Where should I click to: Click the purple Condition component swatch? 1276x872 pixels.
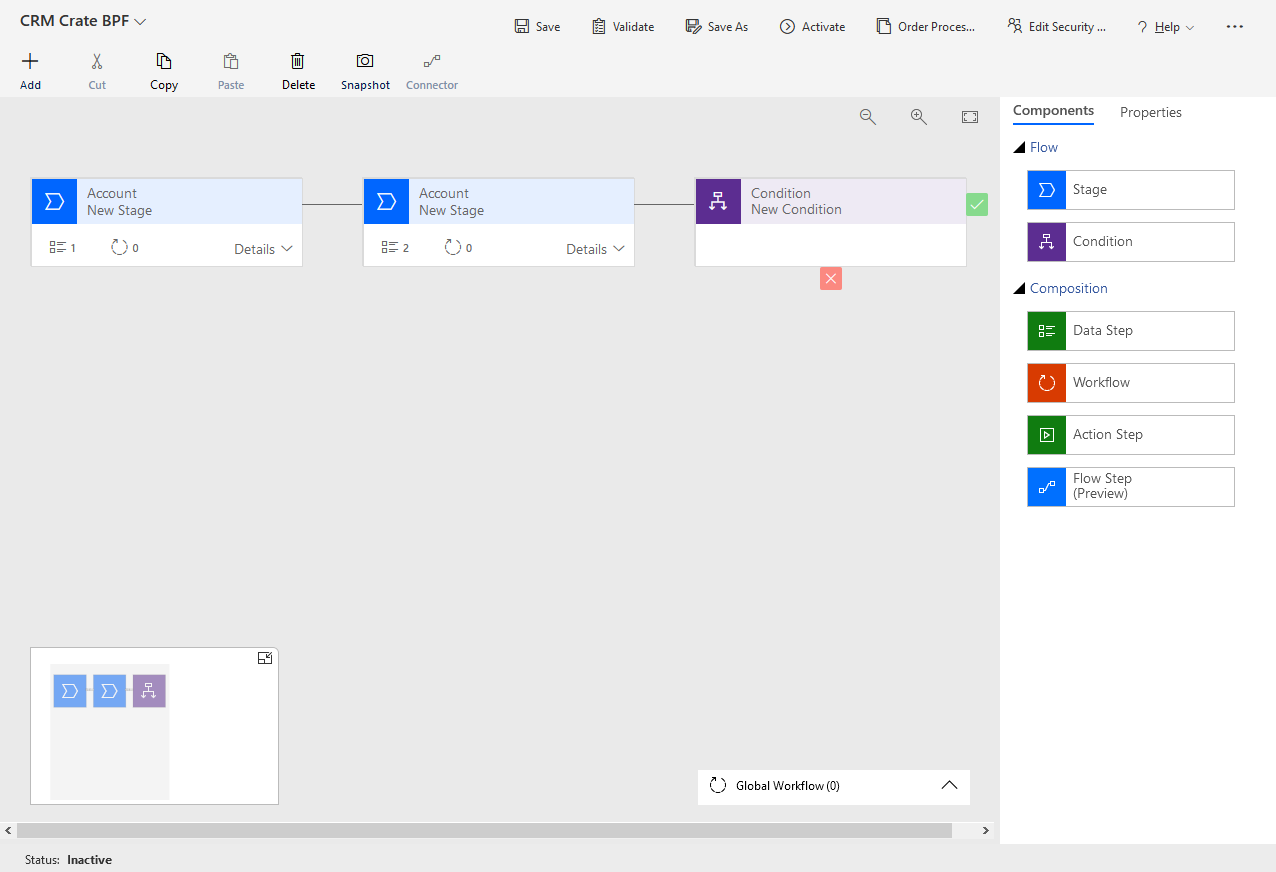[x=1046, y=241]
